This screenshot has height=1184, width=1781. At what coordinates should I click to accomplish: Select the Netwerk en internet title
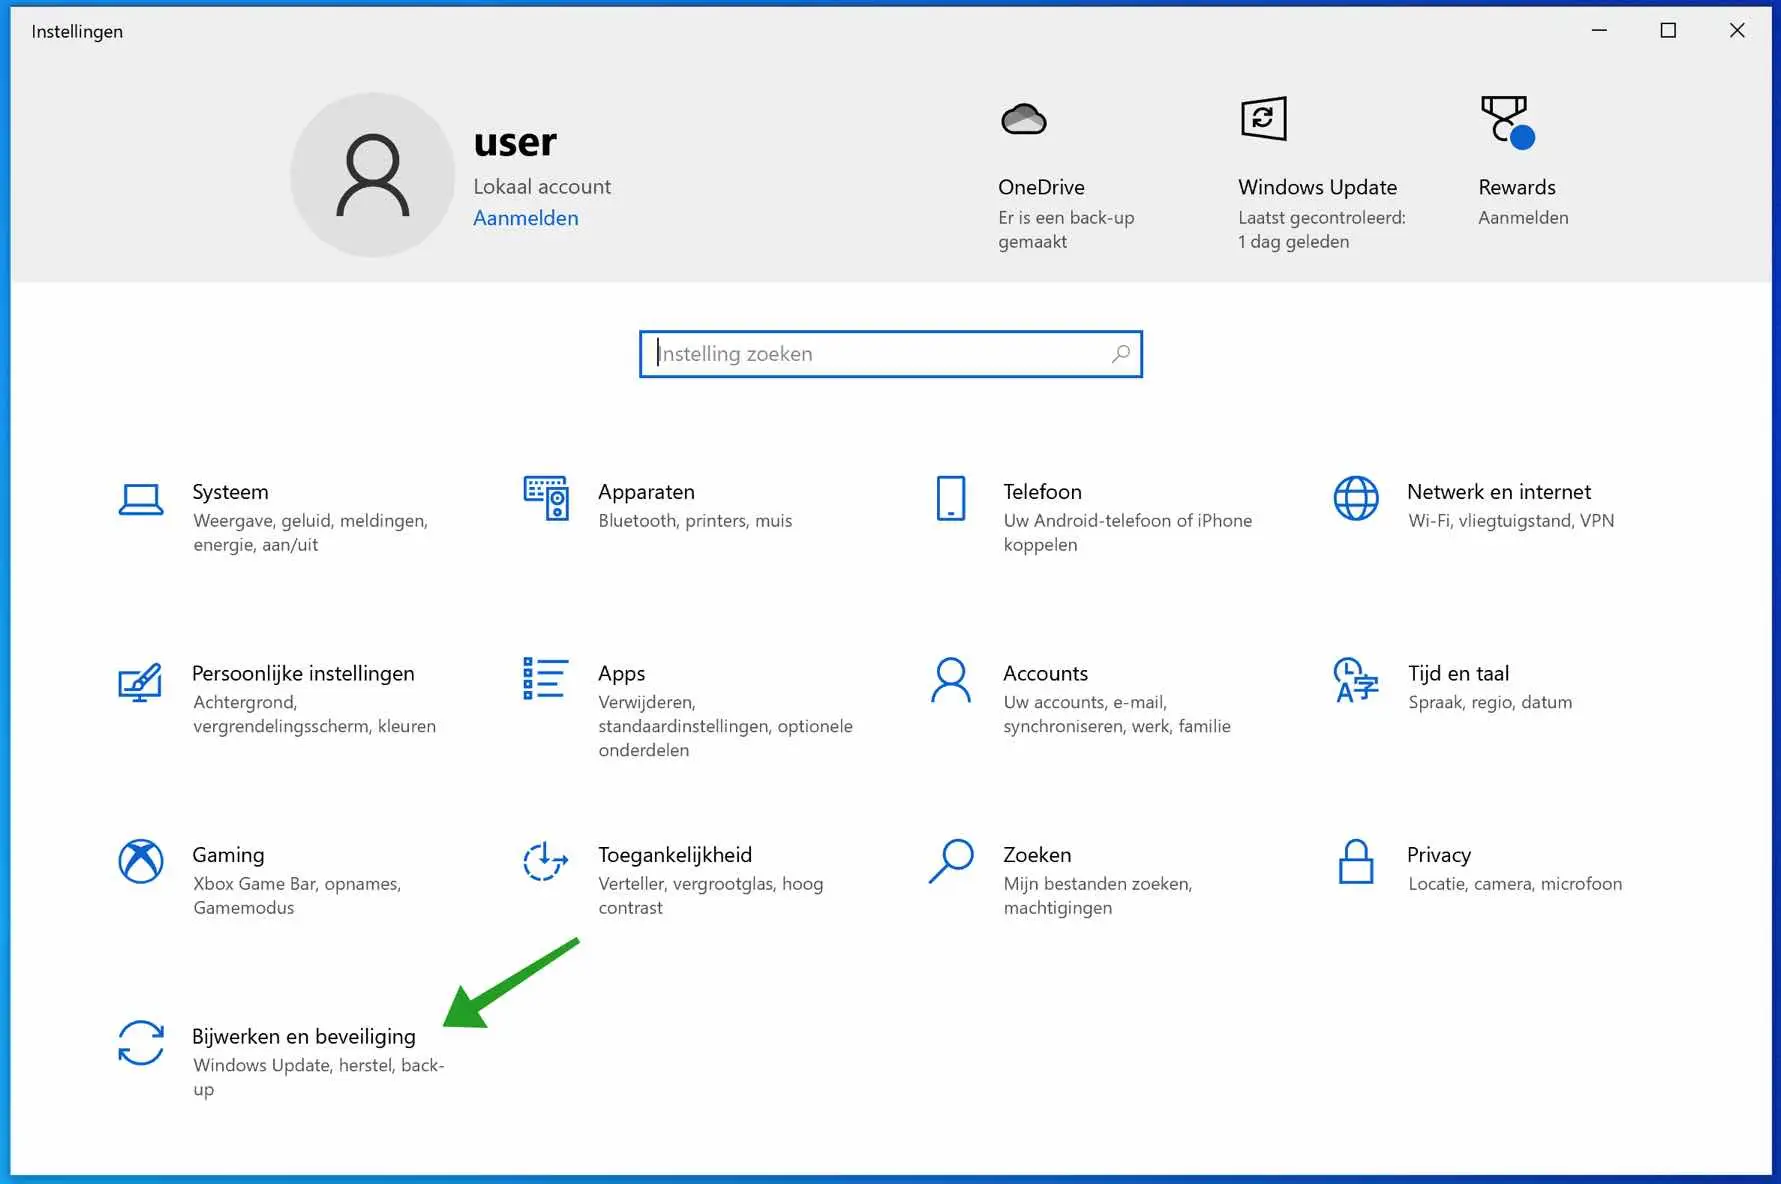coord(1499,492)
